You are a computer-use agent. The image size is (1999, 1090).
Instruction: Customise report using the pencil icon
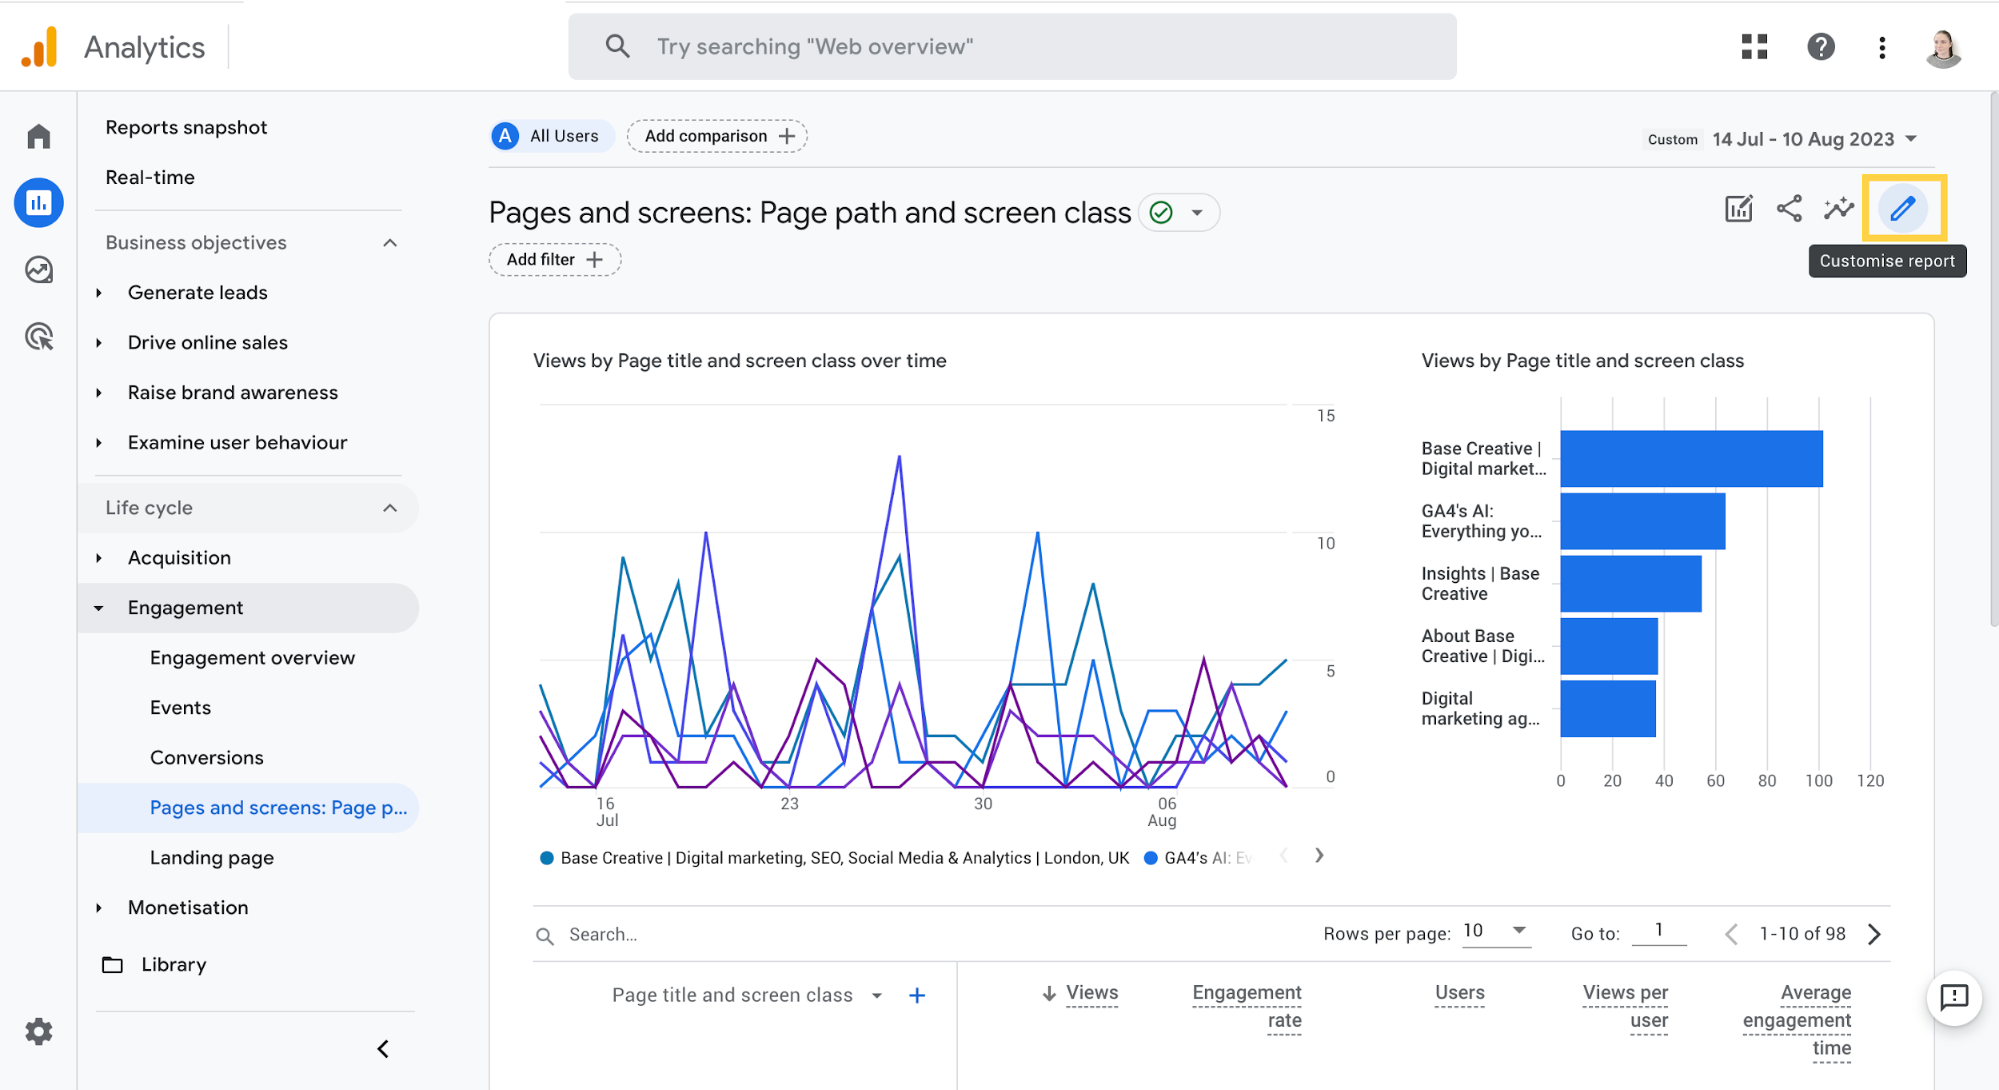coord(1902,208)
